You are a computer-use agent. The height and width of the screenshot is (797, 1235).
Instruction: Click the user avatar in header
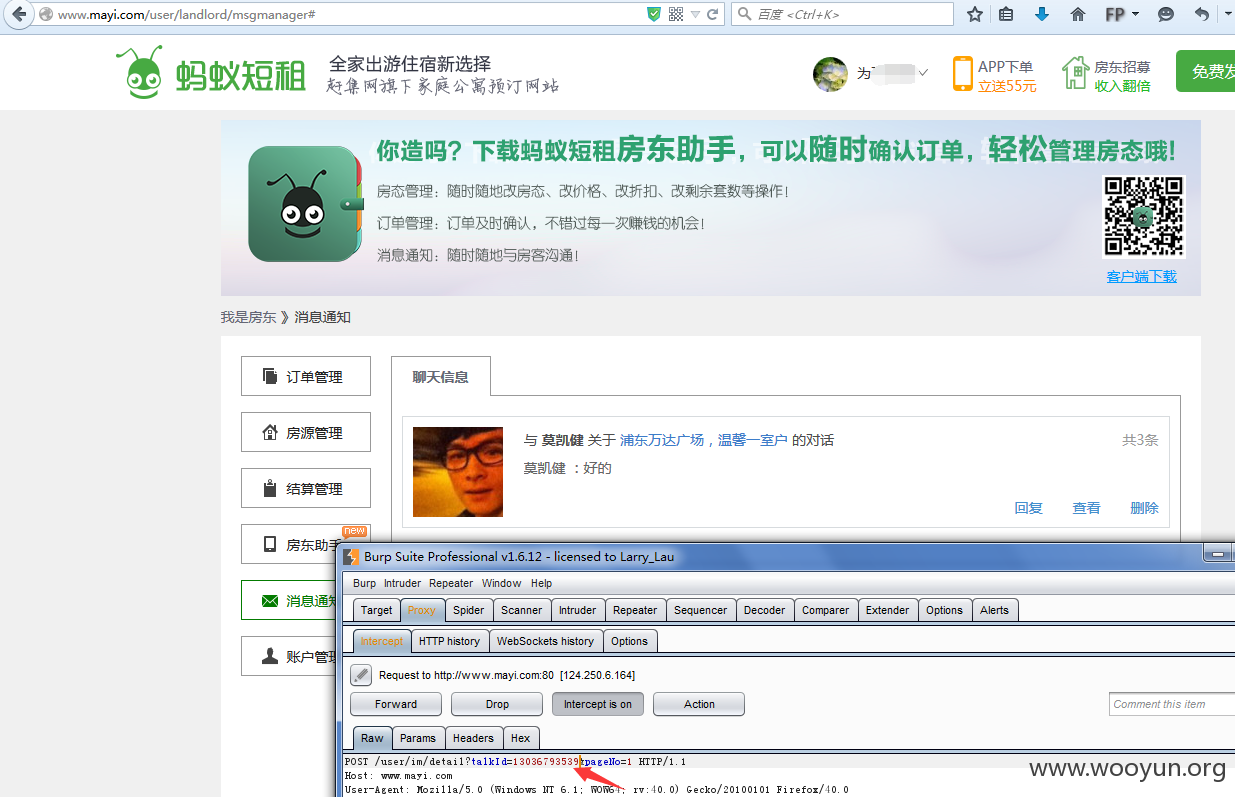click(x=830, y=74)
